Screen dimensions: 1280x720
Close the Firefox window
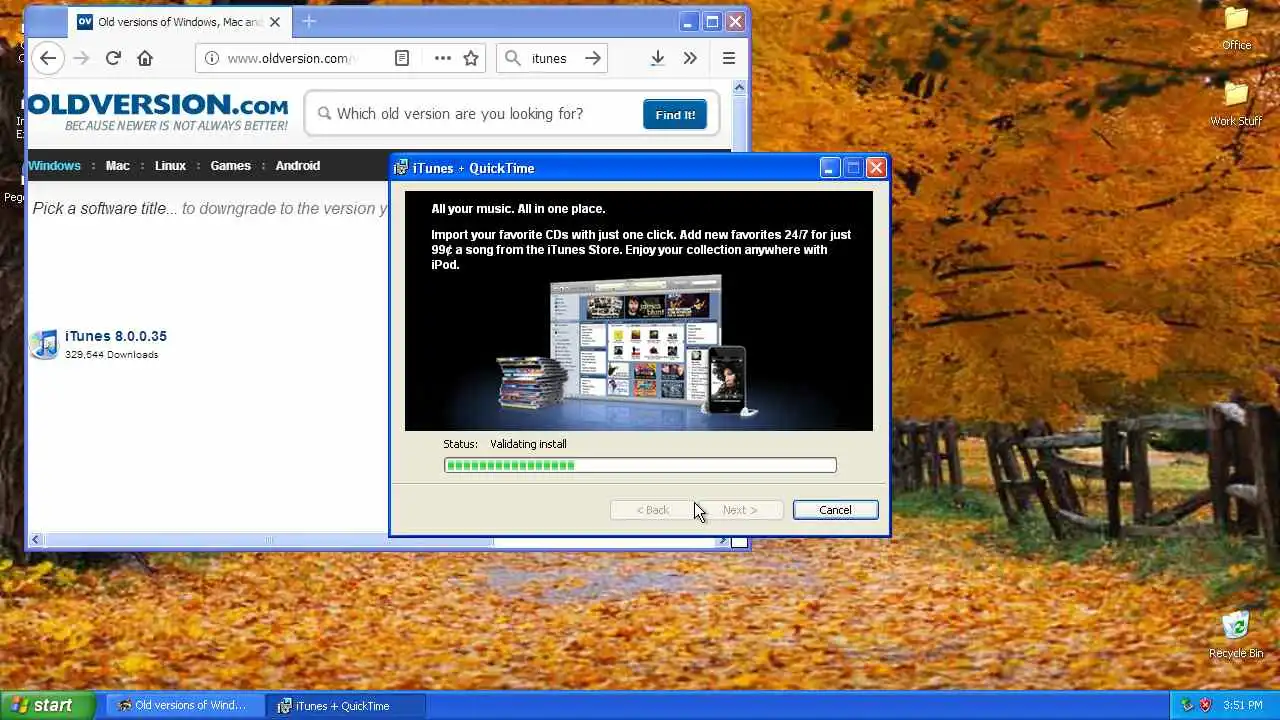(x=735, y=22)
